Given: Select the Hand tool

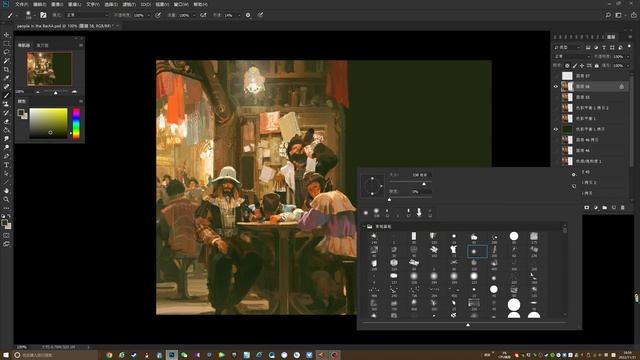Looking at the screenshot, I should (x=6, y=191).
